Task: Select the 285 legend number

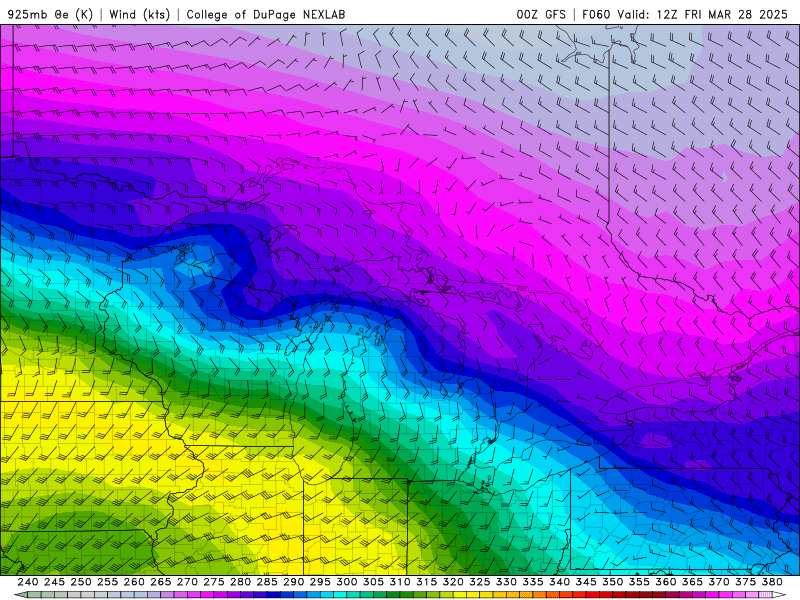Action: 267,582
